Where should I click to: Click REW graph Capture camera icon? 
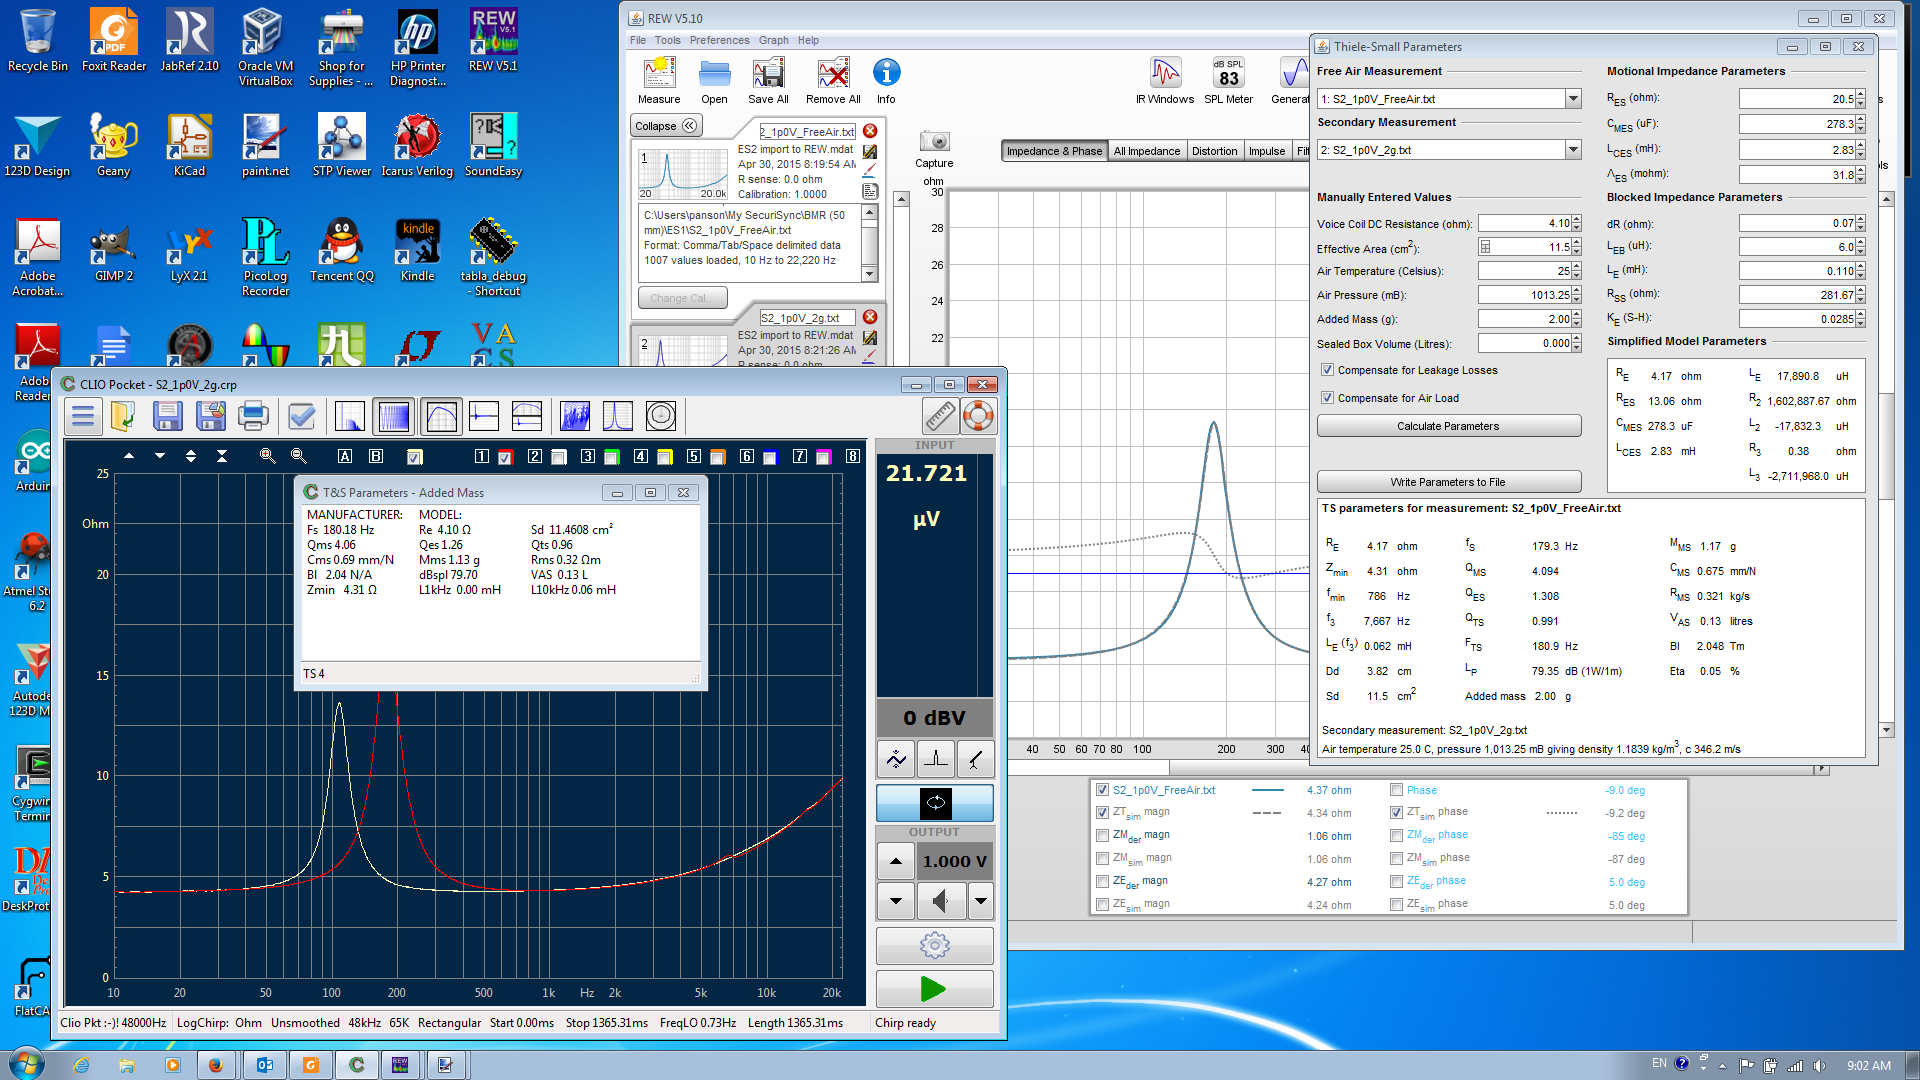(934, 149)
